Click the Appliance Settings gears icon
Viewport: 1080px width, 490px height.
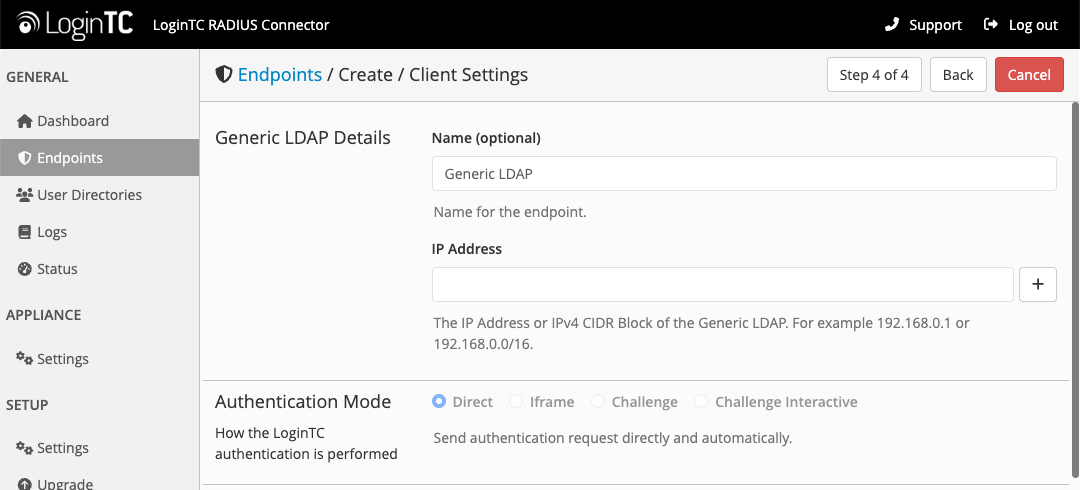(25, 359)
